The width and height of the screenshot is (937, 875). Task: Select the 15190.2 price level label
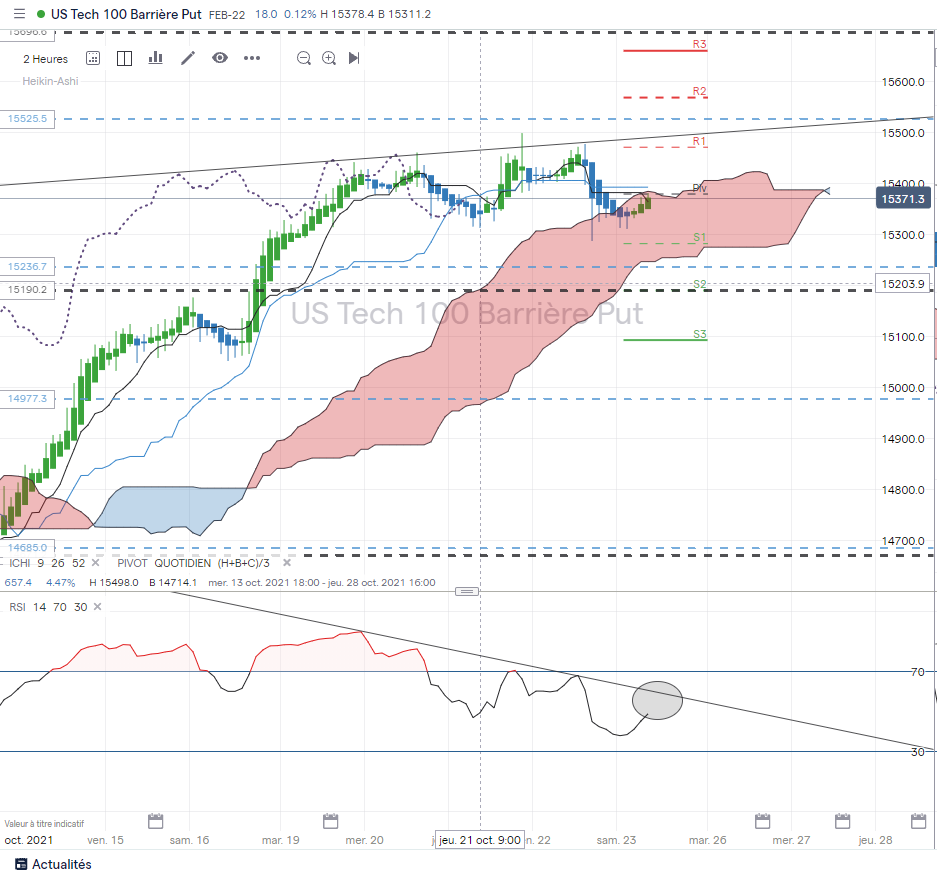[27, 290]
